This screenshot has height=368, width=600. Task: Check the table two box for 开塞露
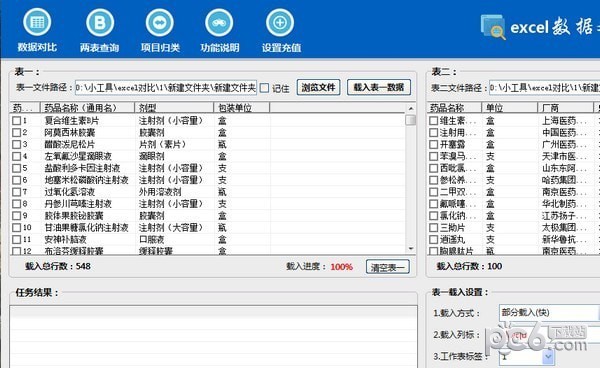tap(434, 145)
